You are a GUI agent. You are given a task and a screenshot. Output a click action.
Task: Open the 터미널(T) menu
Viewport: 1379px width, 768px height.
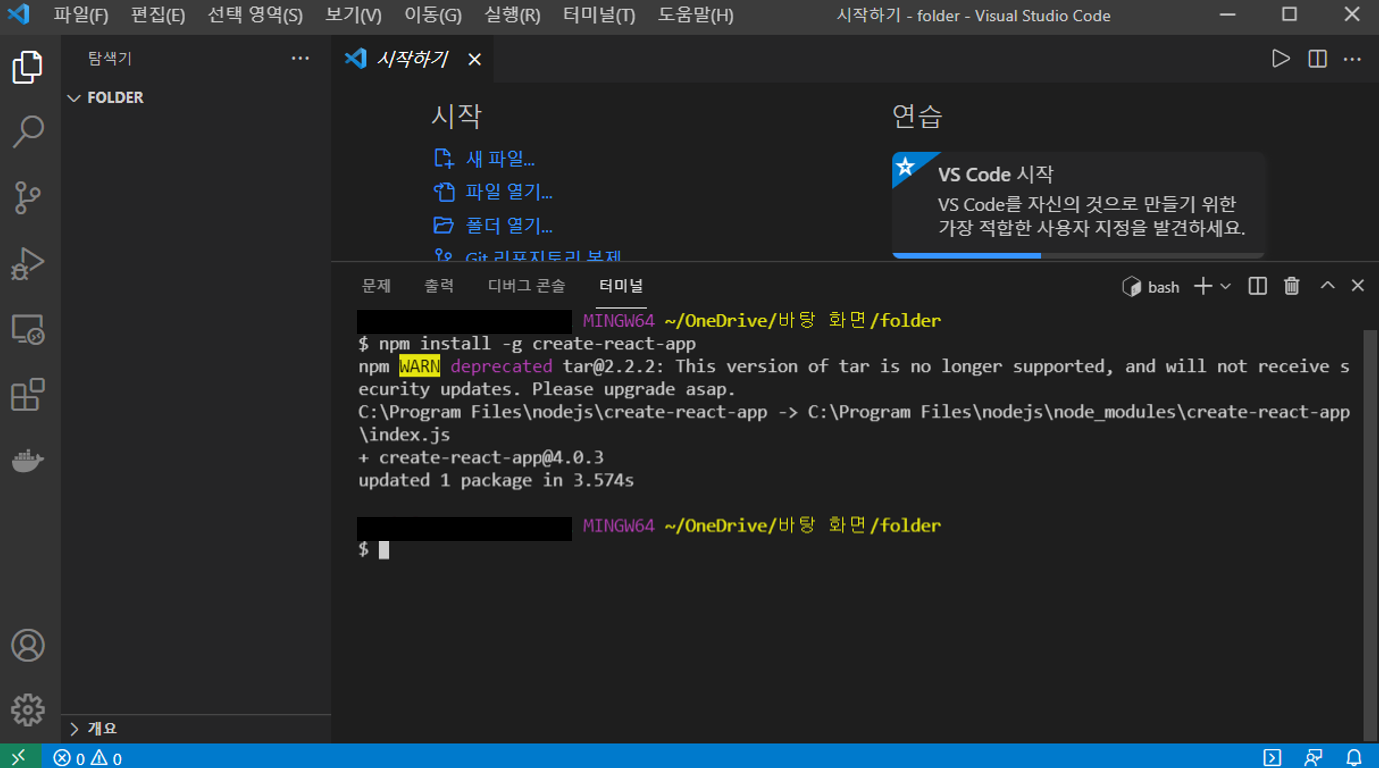599,15
